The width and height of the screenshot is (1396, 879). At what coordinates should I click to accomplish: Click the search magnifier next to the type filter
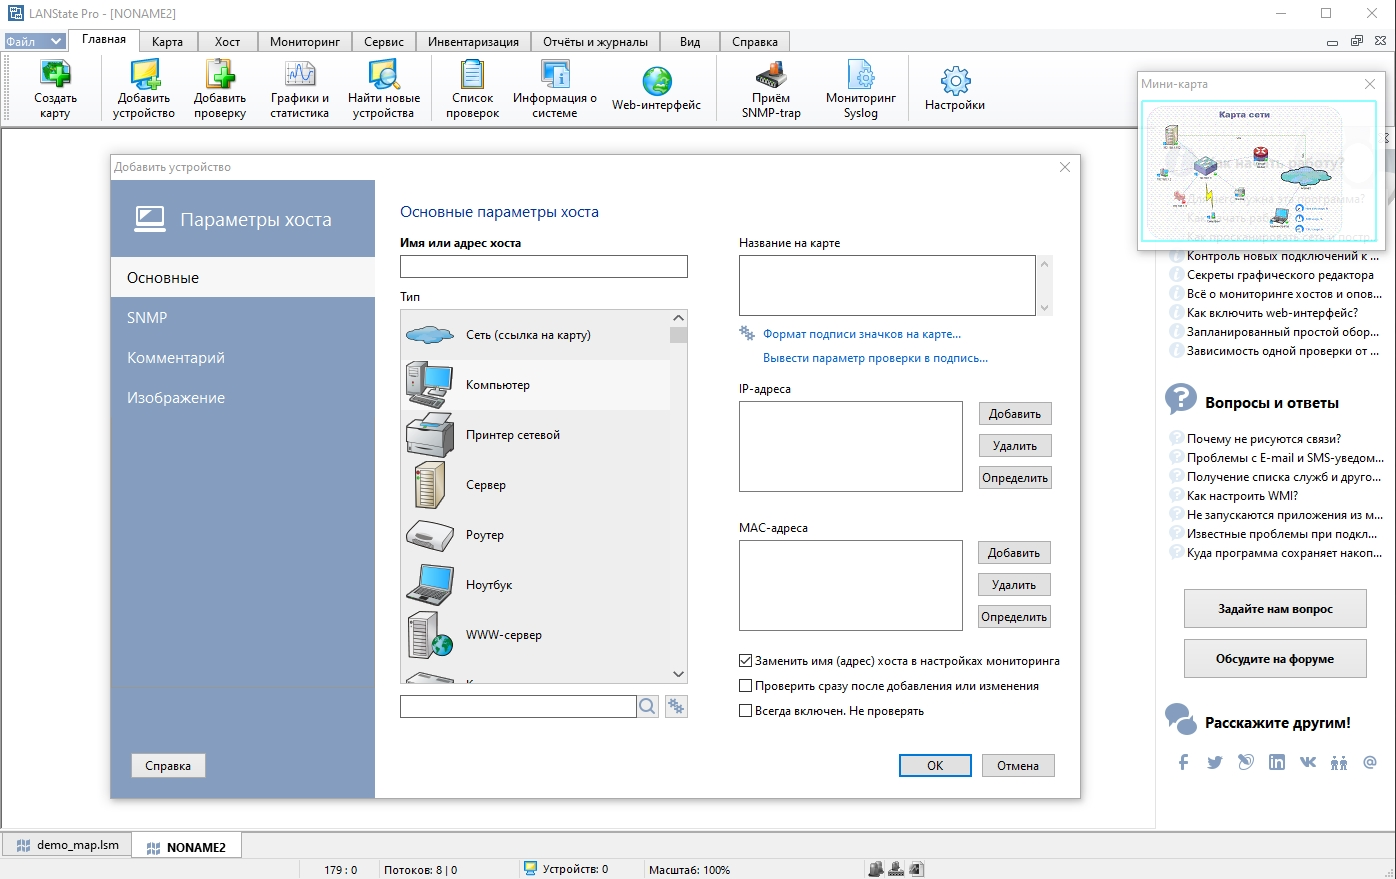(648, 707)
